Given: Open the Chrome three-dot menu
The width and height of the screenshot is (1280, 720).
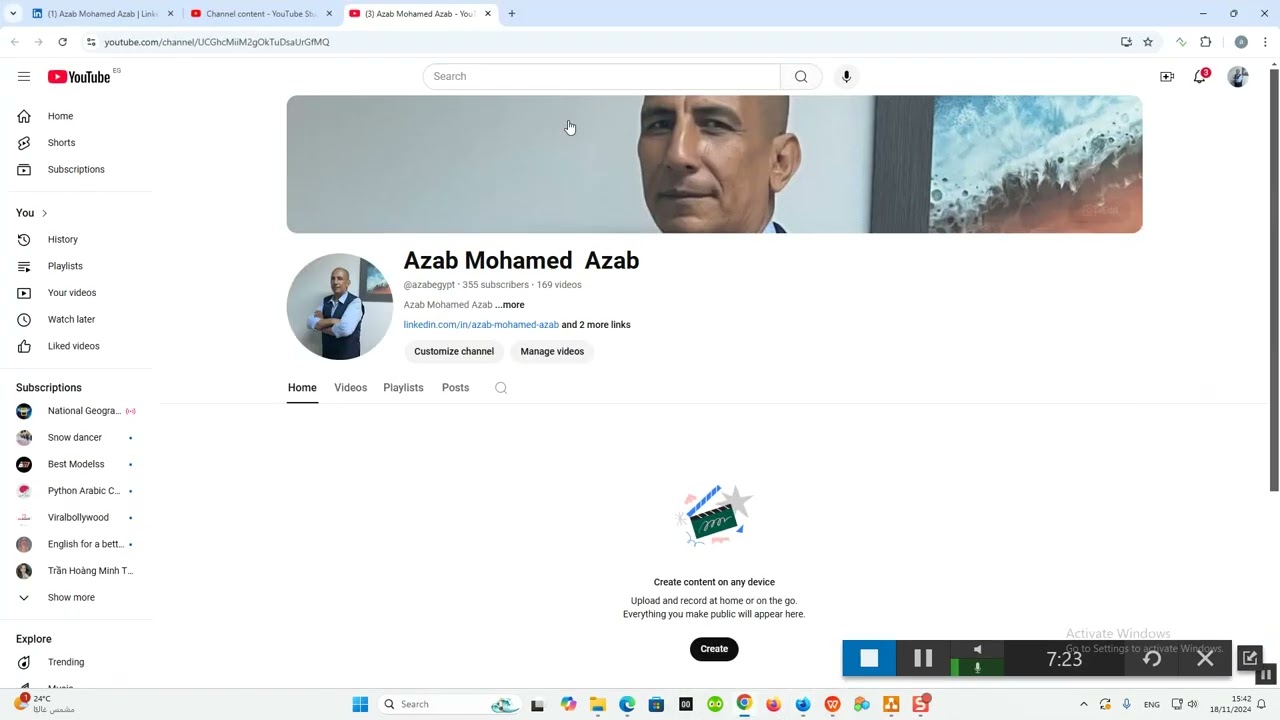Looking at the screenshot, I should click(x=1265, y=42).
